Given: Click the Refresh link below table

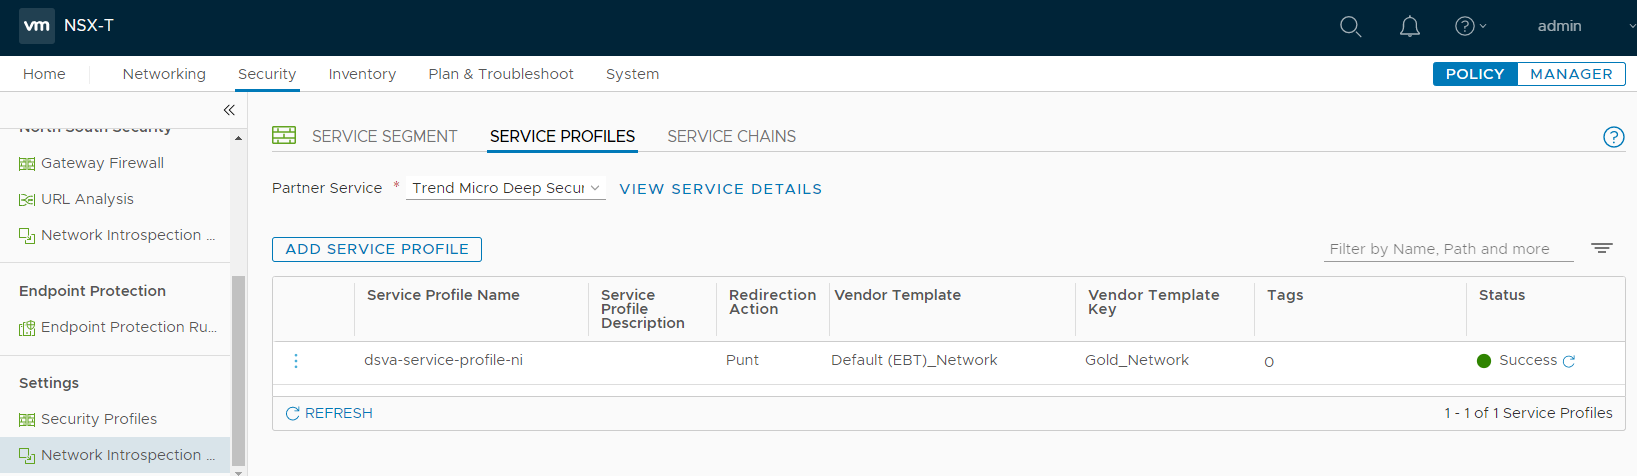Looking at the screenshot, I should click(x=329, y=413).
